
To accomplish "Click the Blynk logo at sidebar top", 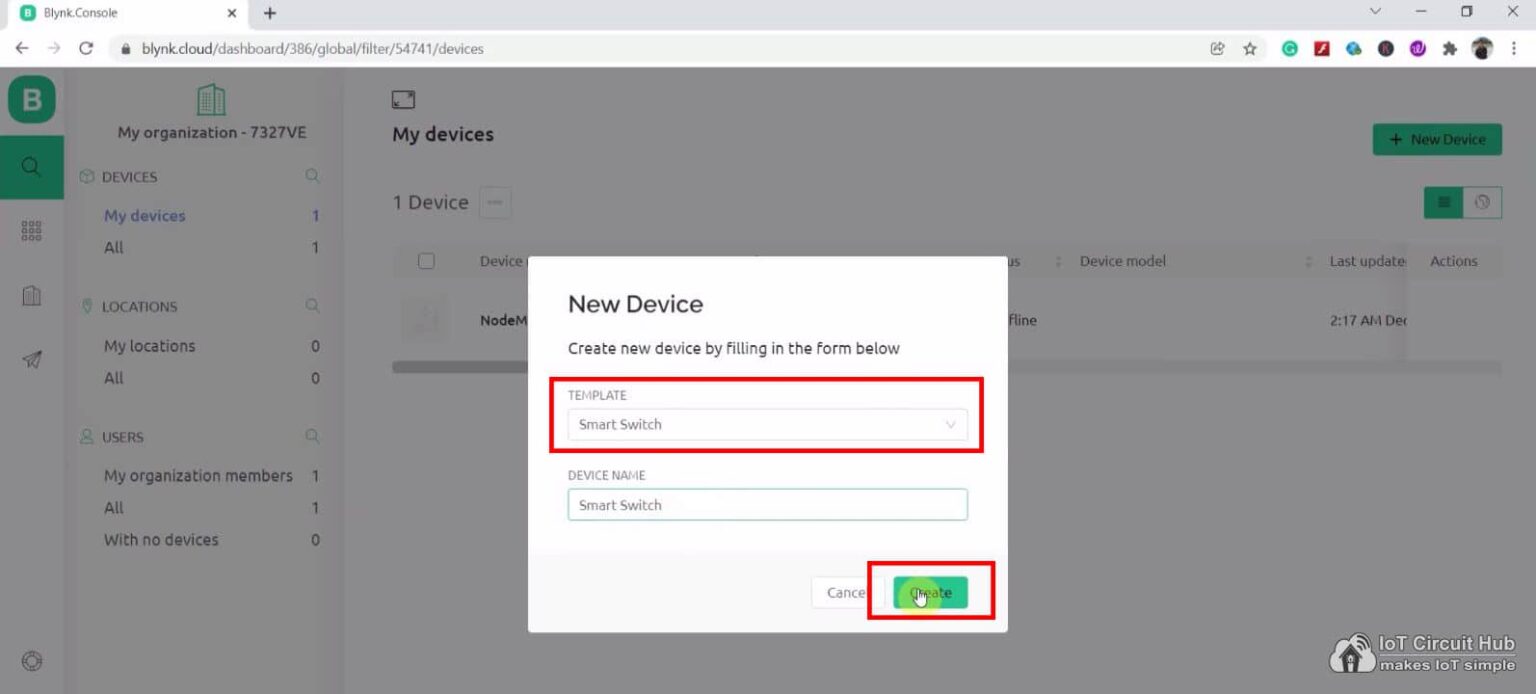I will 31,99.
